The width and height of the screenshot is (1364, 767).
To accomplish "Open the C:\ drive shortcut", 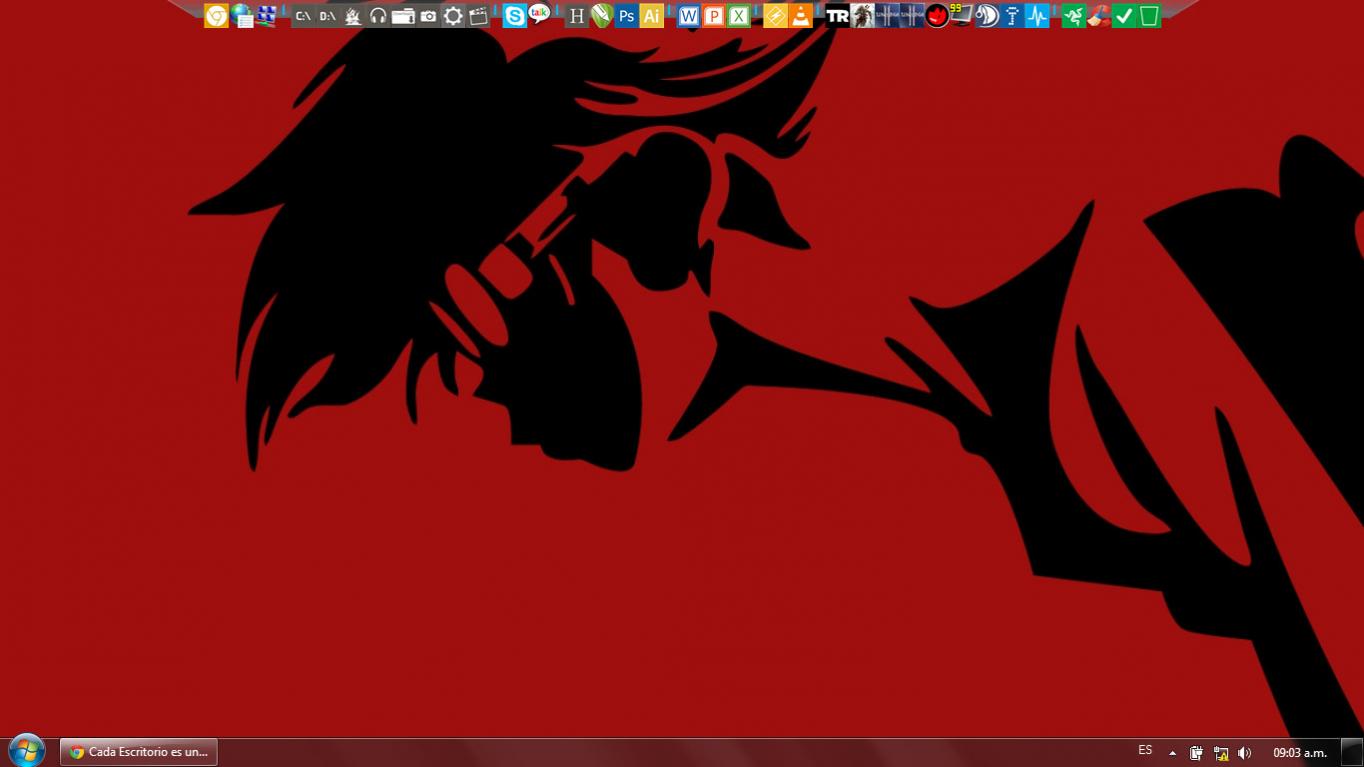I will pos(302,16).
